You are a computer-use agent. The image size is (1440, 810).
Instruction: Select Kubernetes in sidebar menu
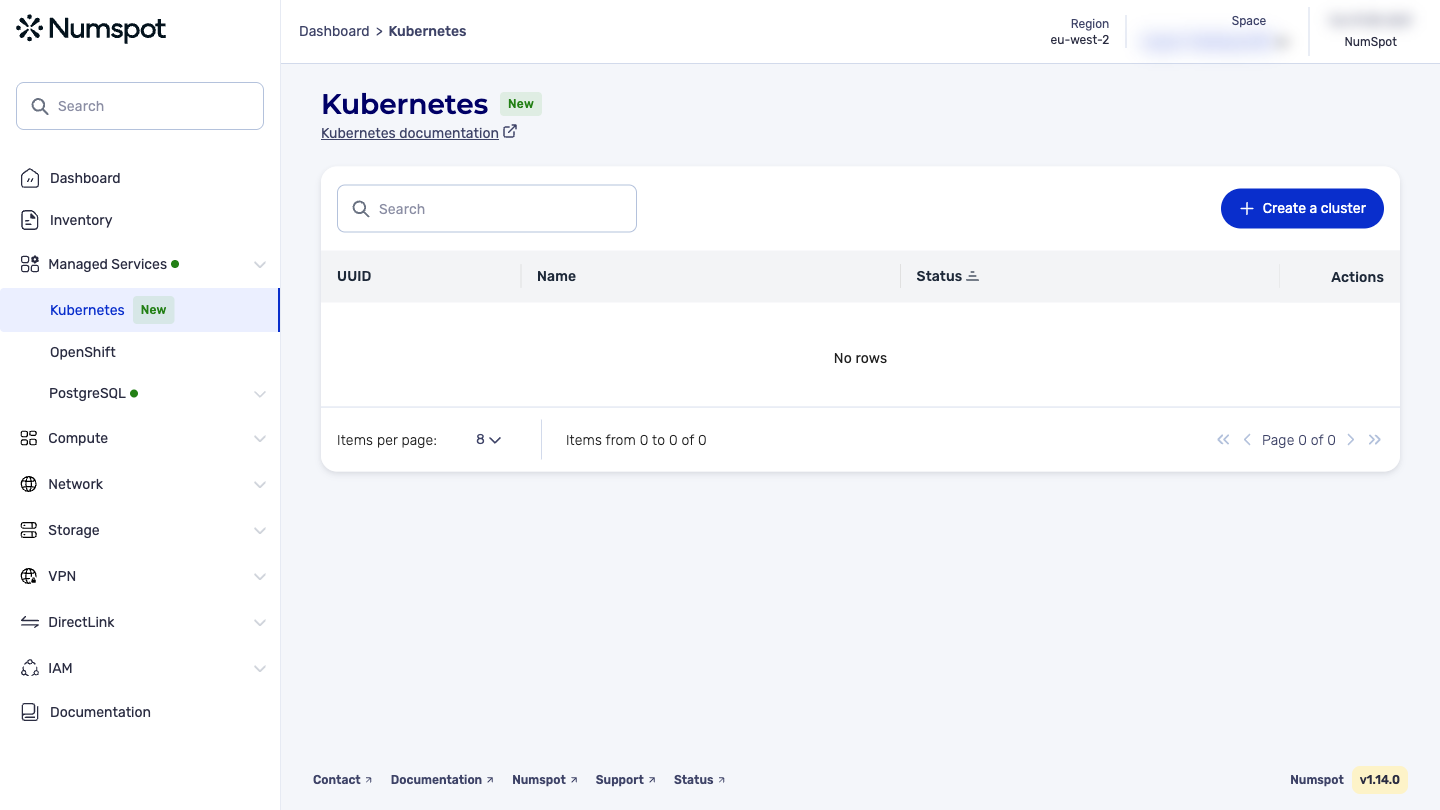(x=140, y=310)
